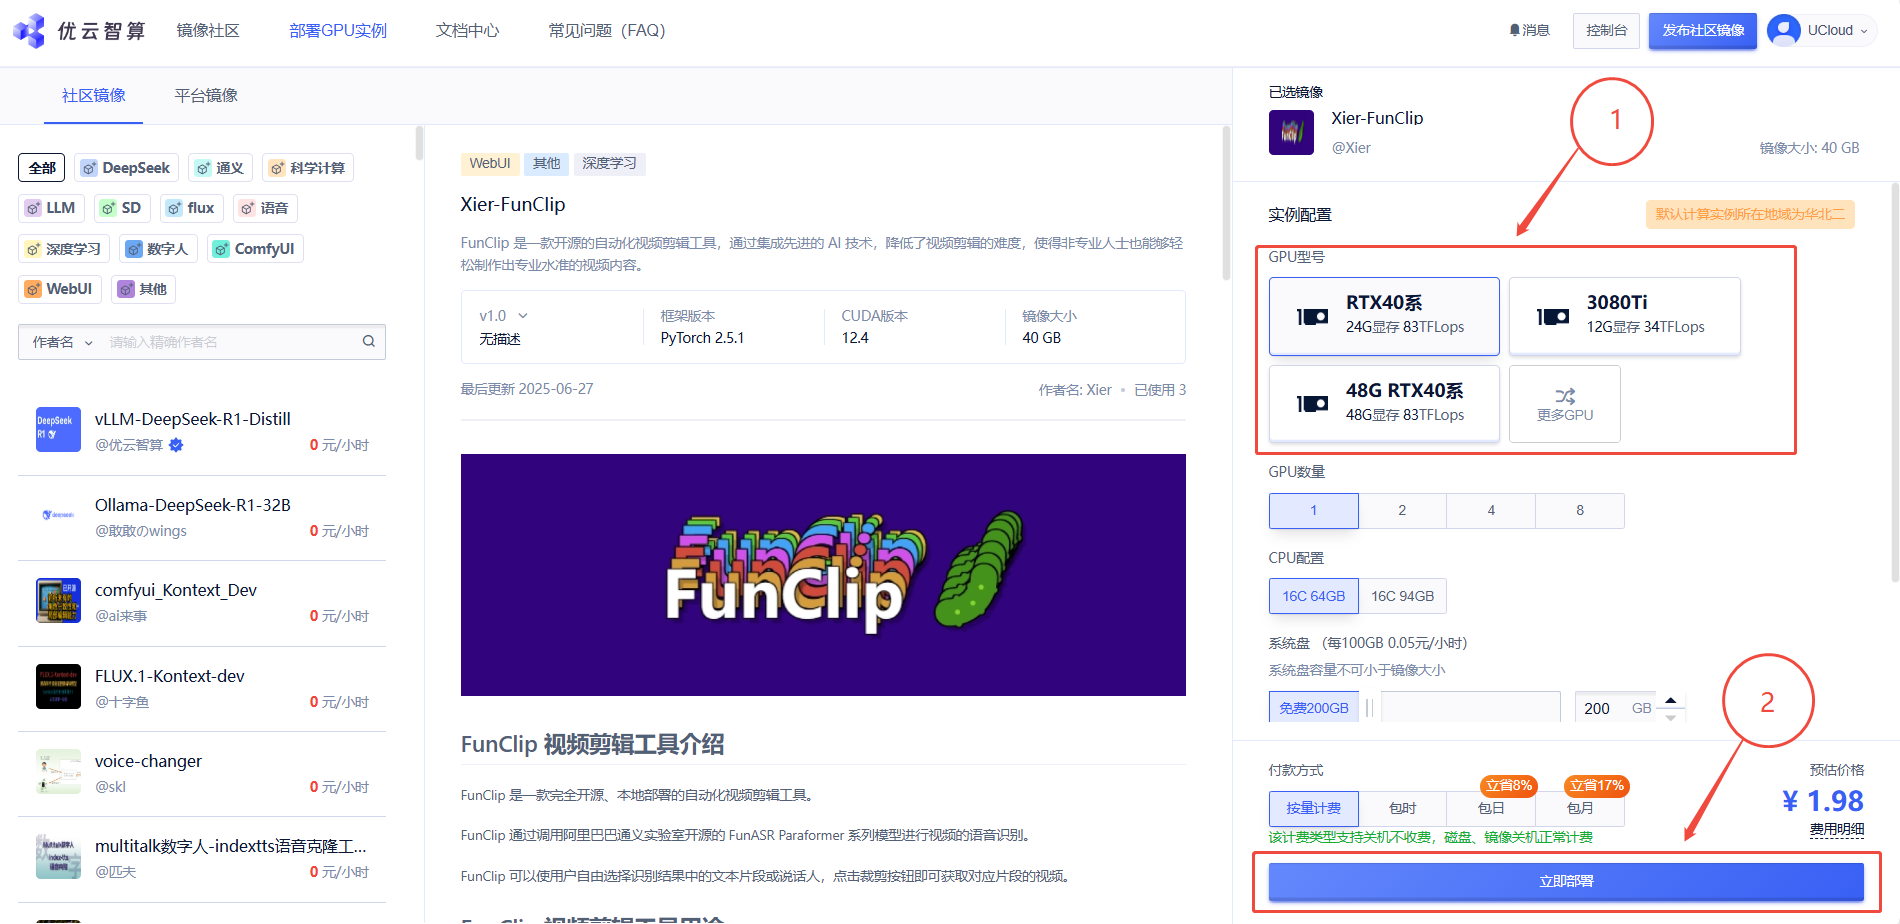Click the 请输入精确作者名 input field
Viewport: 1900px width, 924px height.
[x=230, y=342]
